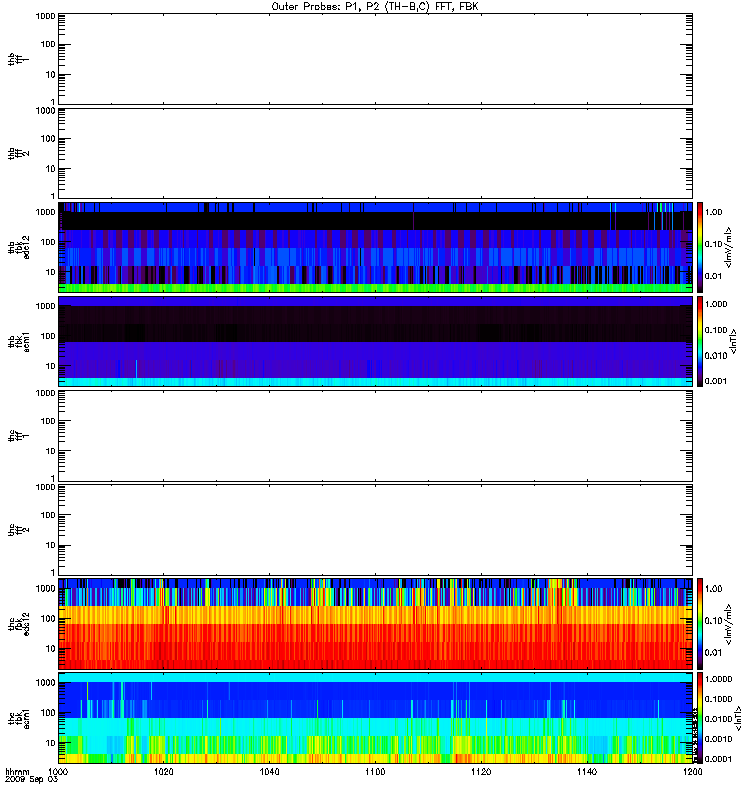Click the '1140' time axis tick label

pyautogui.click(x=587, y=772)
